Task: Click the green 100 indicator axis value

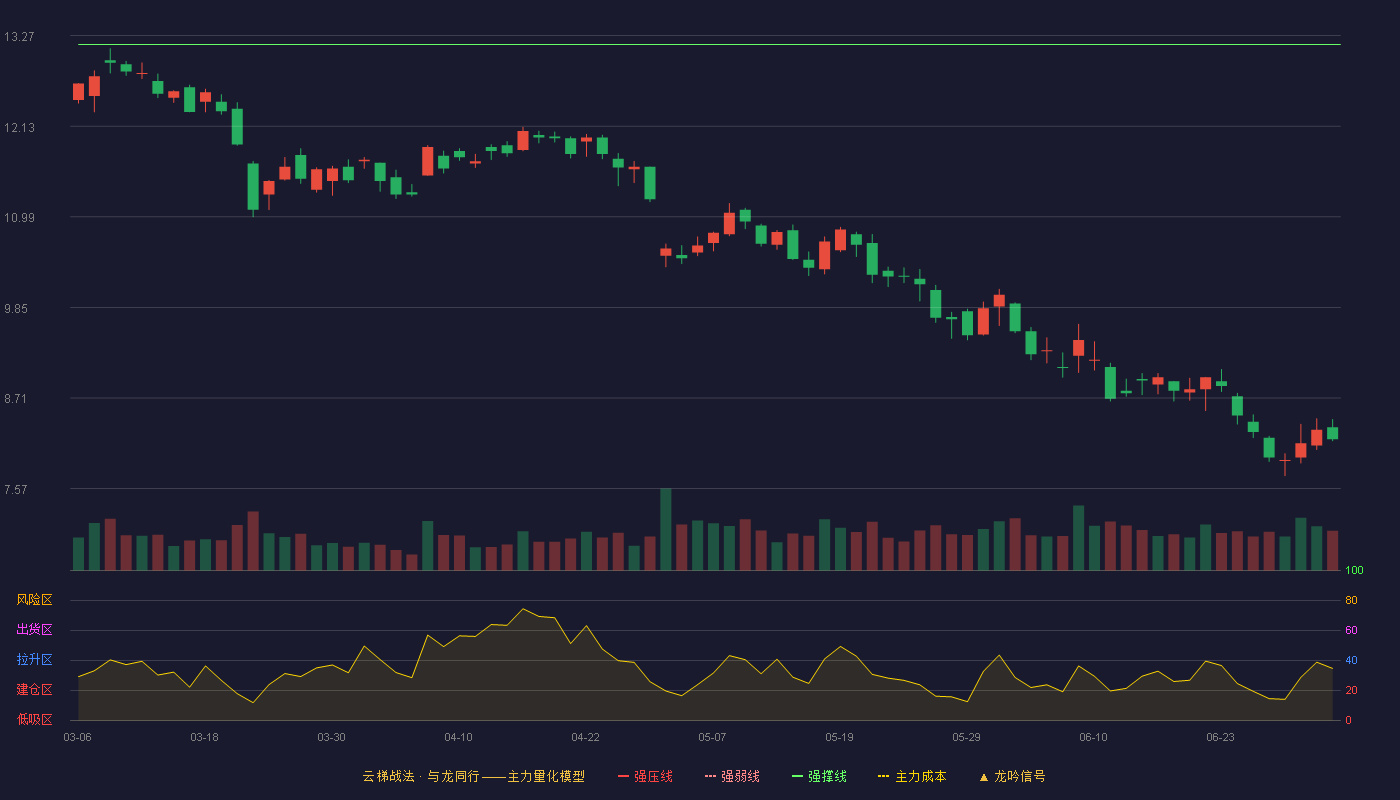Action: pyautogui.click(x=1354, y=571)
